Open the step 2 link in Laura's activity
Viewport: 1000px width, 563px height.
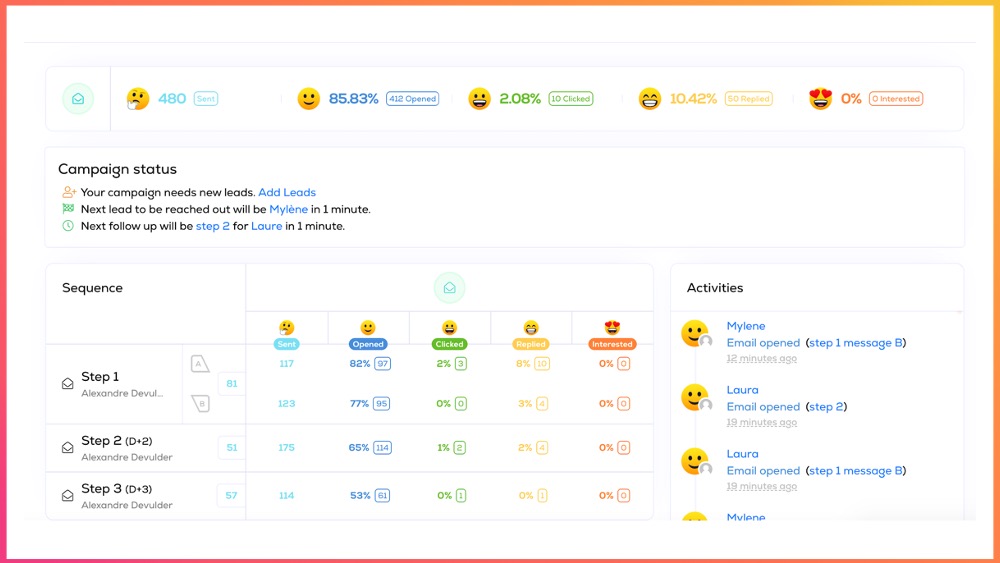(x=826, y=407)
